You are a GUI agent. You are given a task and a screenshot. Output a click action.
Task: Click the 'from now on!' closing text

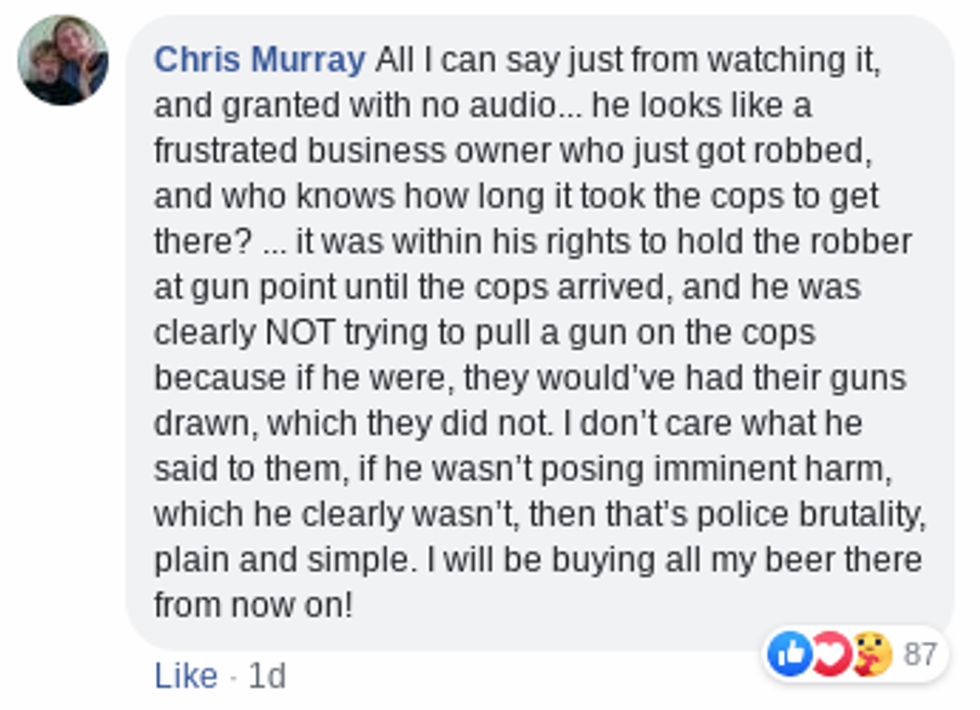coord(253,605)
